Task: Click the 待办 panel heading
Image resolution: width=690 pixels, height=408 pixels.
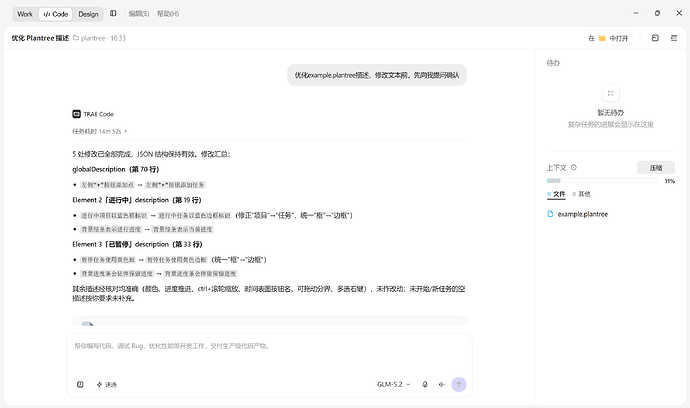Action: (x=553, y=63)
